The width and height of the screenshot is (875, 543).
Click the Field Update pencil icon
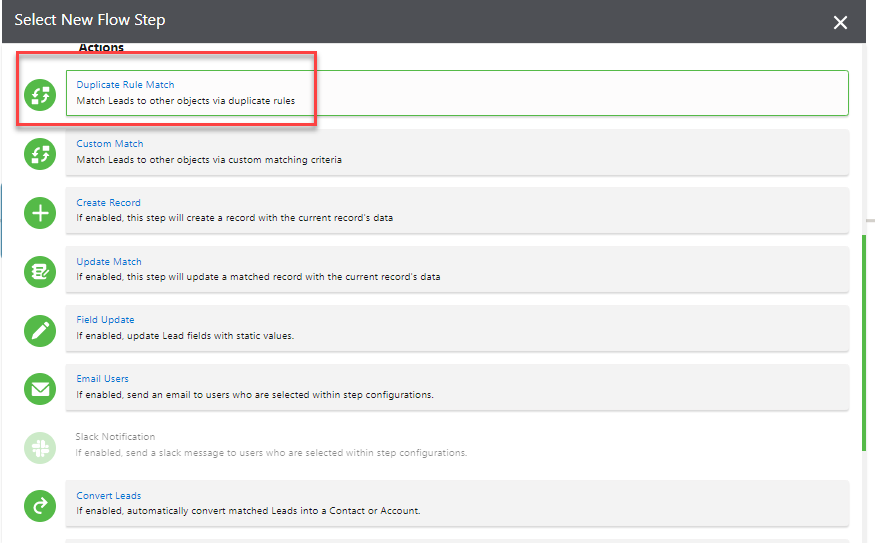[x=40, y=330]
